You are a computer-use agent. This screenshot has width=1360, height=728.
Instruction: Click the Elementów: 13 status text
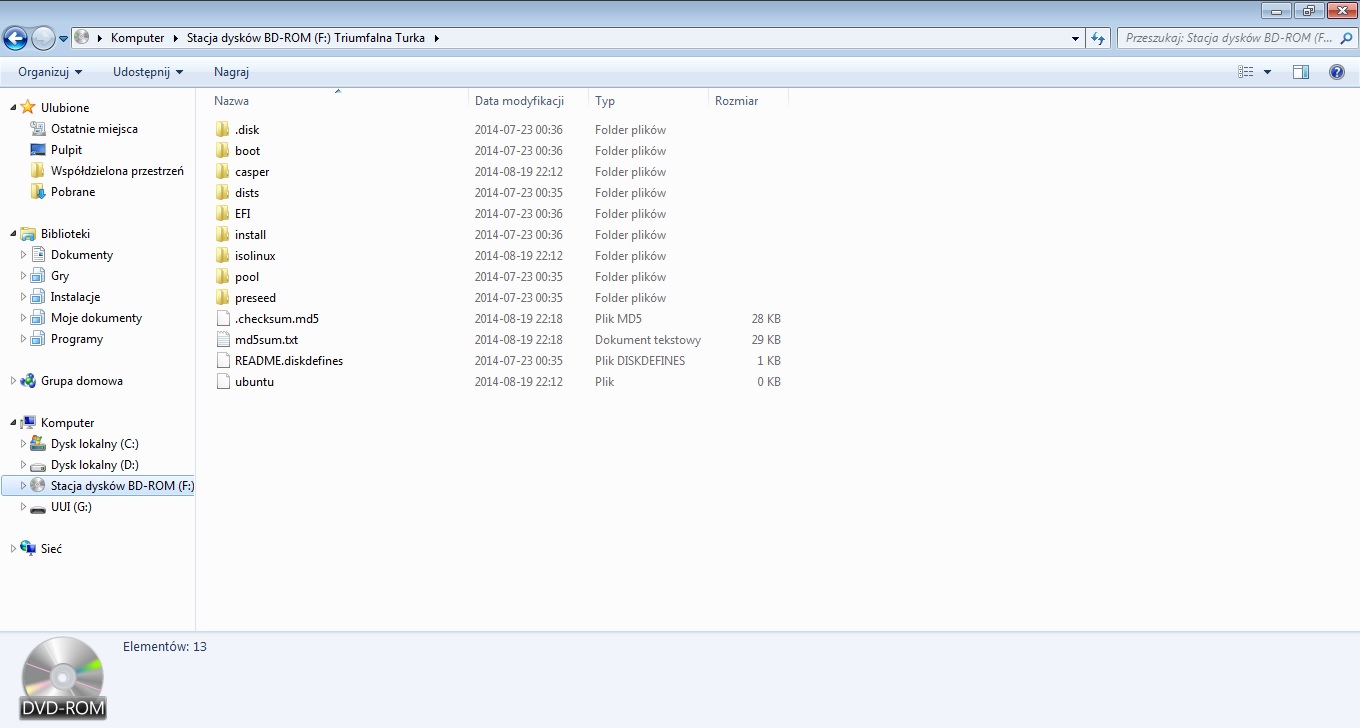click(165, 647)
